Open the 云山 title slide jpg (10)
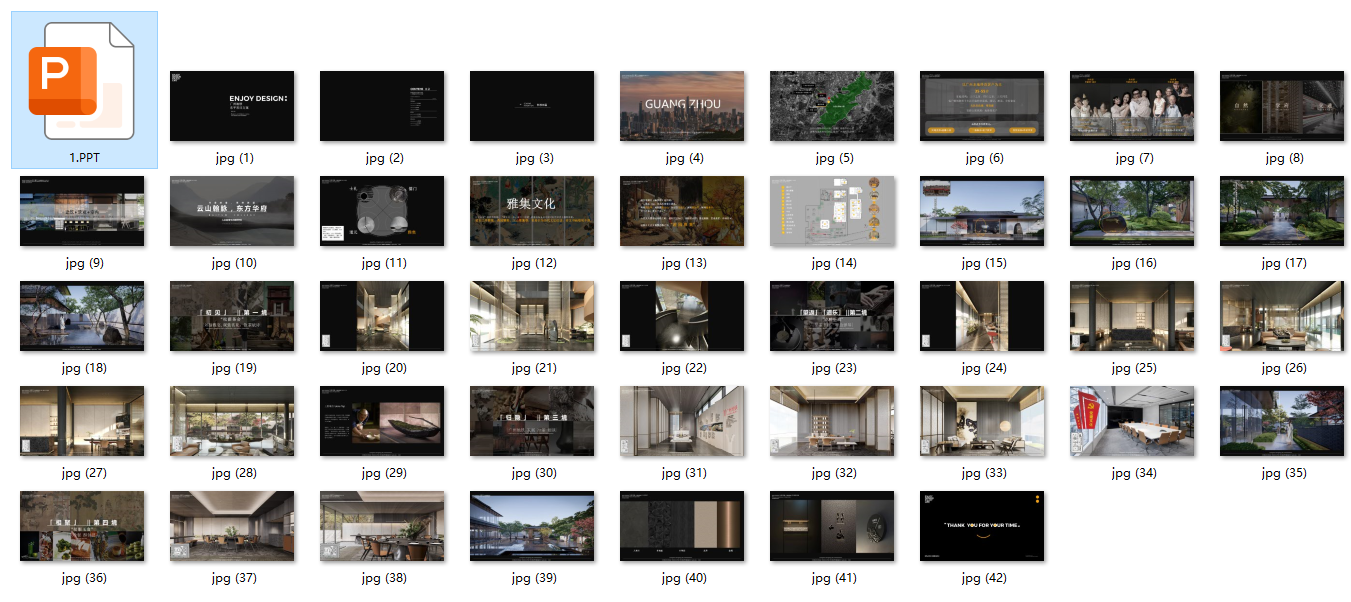The image size is (1351, 602). tap(232, 211)
